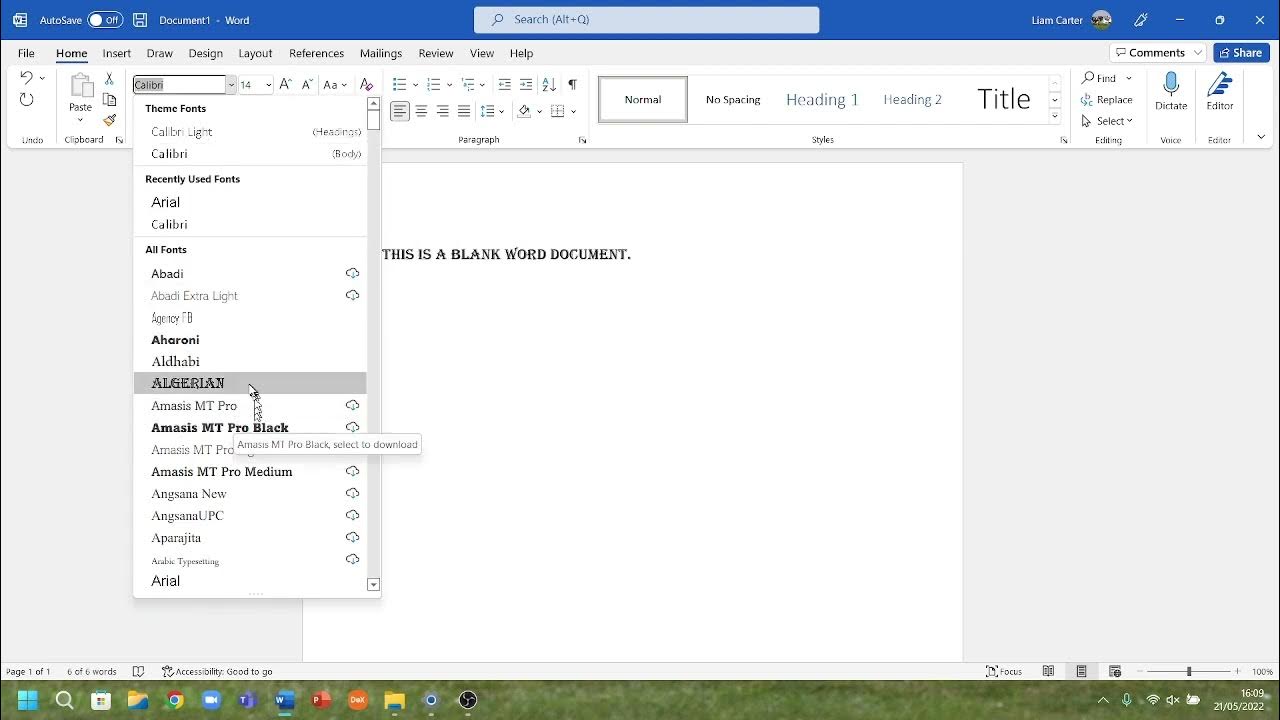Align paragraph text to the right
Viewport: 1280px width, 720px height.
click(442, 111)
